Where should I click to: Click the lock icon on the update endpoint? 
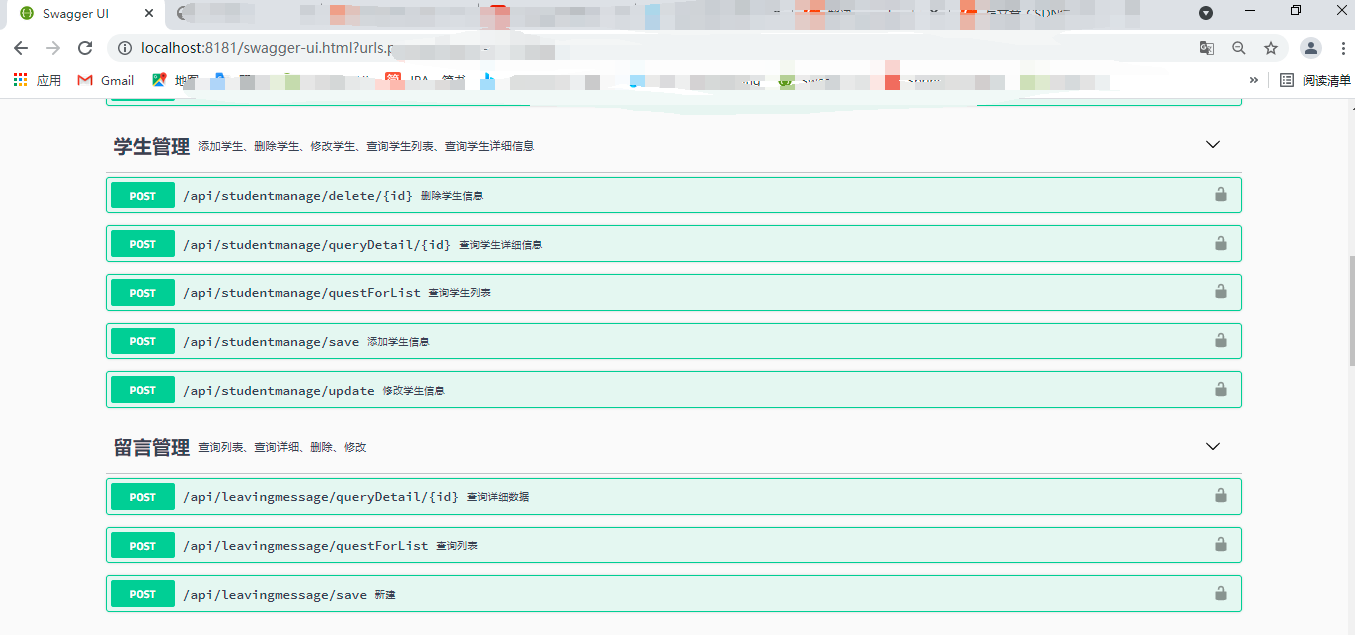pyautogui.click(x=1220, y=389)
